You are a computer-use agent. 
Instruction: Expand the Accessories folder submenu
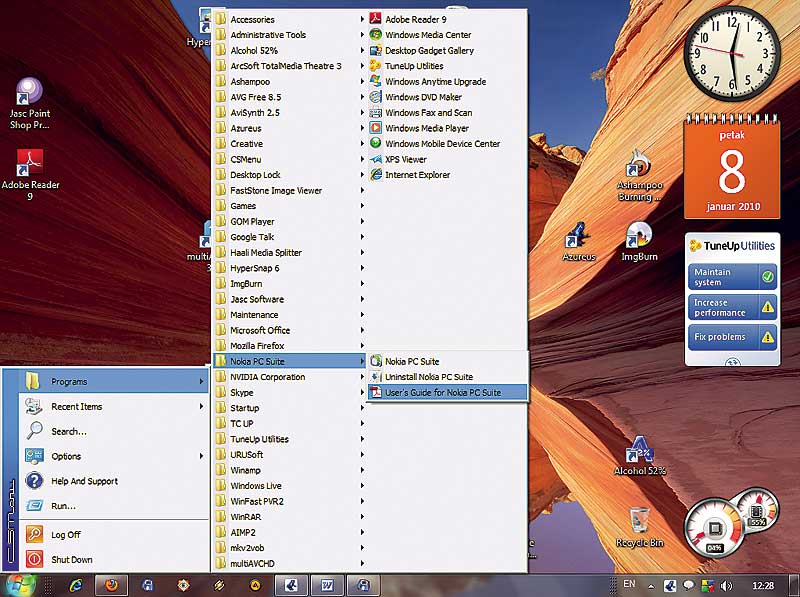tap(290, 19)
